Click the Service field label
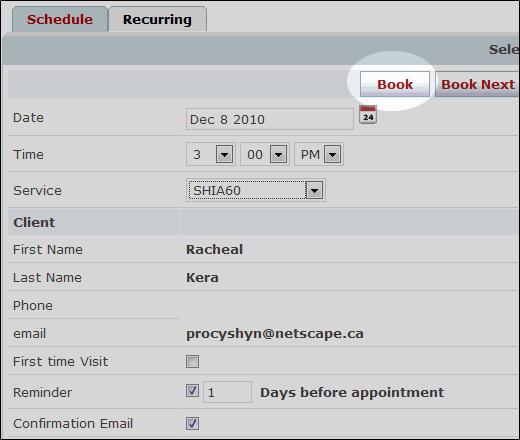 coord(37,191)
